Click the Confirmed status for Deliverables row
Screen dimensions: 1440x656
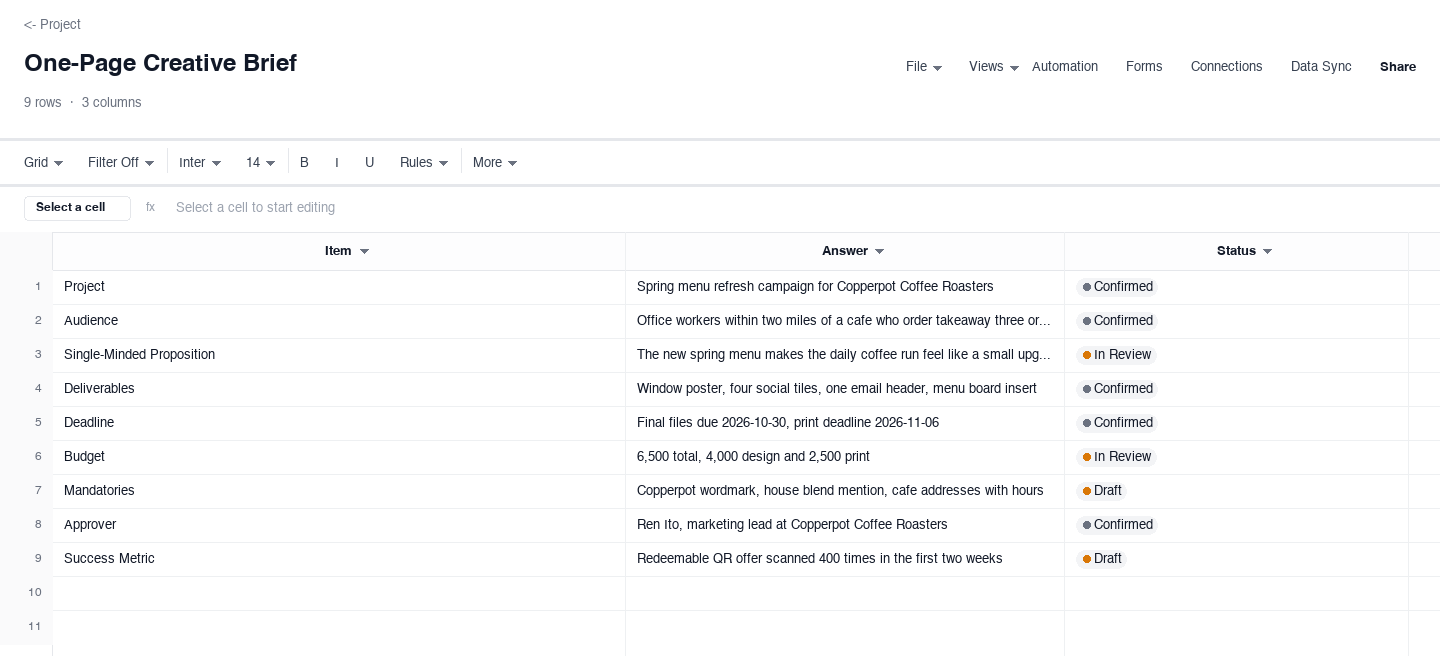point(1117,389)
